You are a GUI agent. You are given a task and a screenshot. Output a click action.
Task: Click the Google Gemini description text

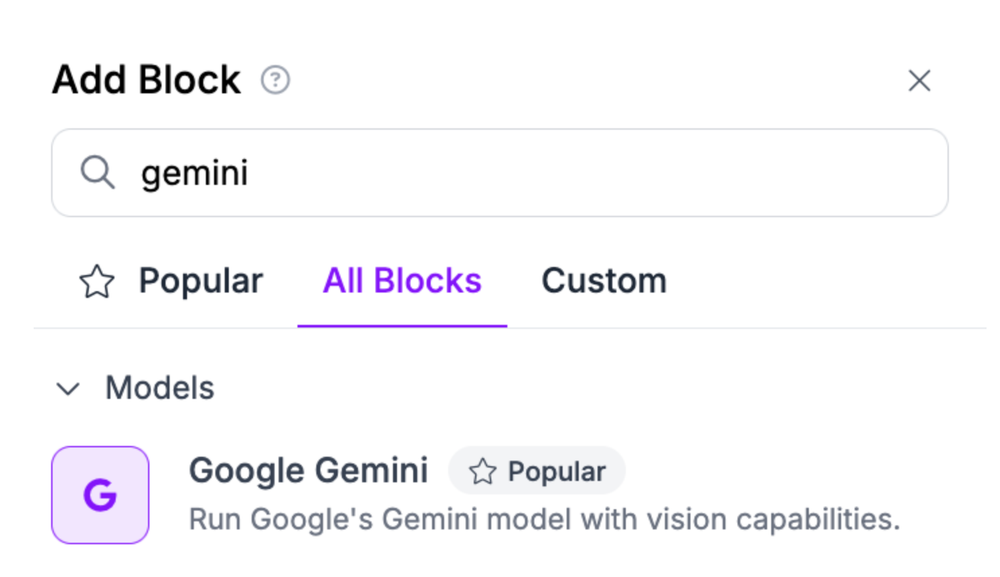coord(546,519)
